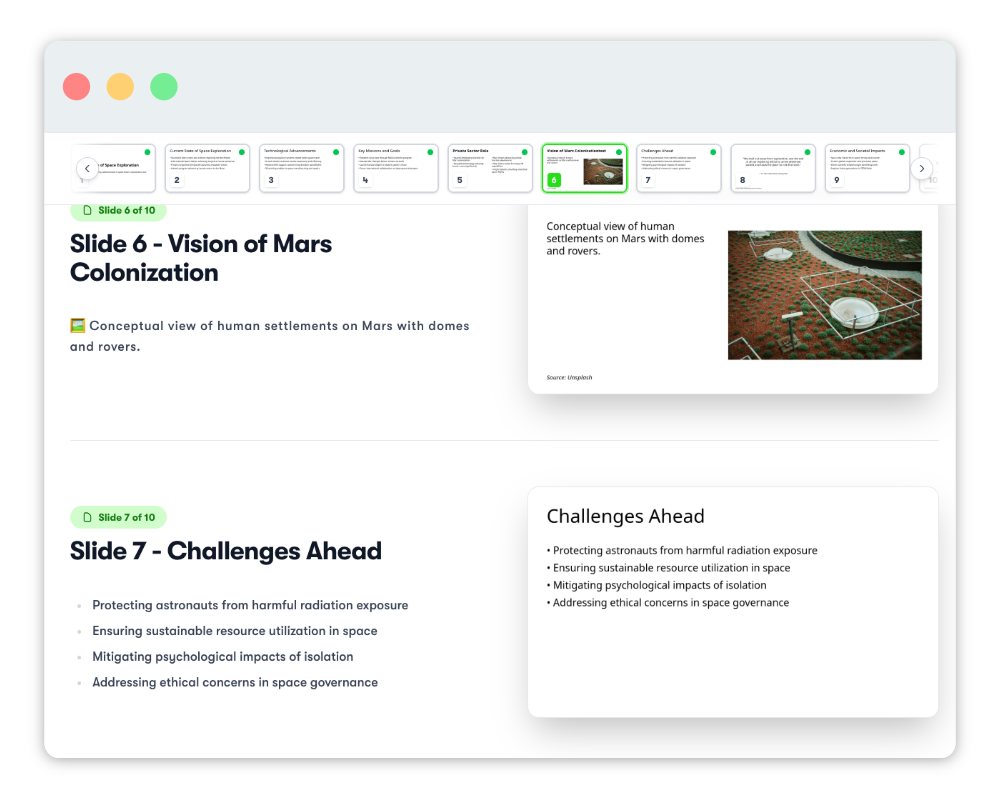Click the right chevron to reveal slide 10
Viewport: 1000px width, 800px height.
[x=922, y=168]
